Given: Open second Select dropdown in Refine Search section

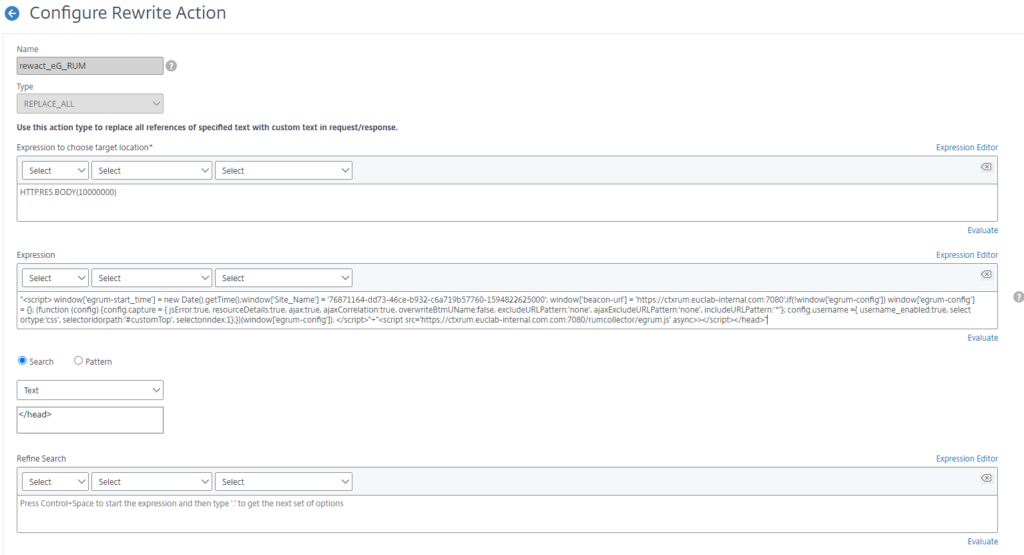Looking at the screenshot, I should [x=152, y=482].
